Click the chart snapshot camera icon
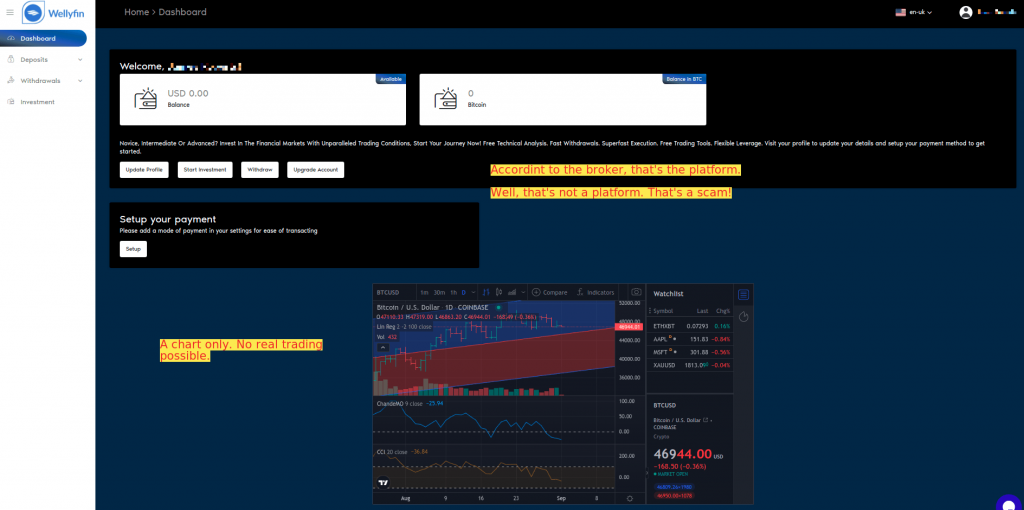 click(636, 293)
